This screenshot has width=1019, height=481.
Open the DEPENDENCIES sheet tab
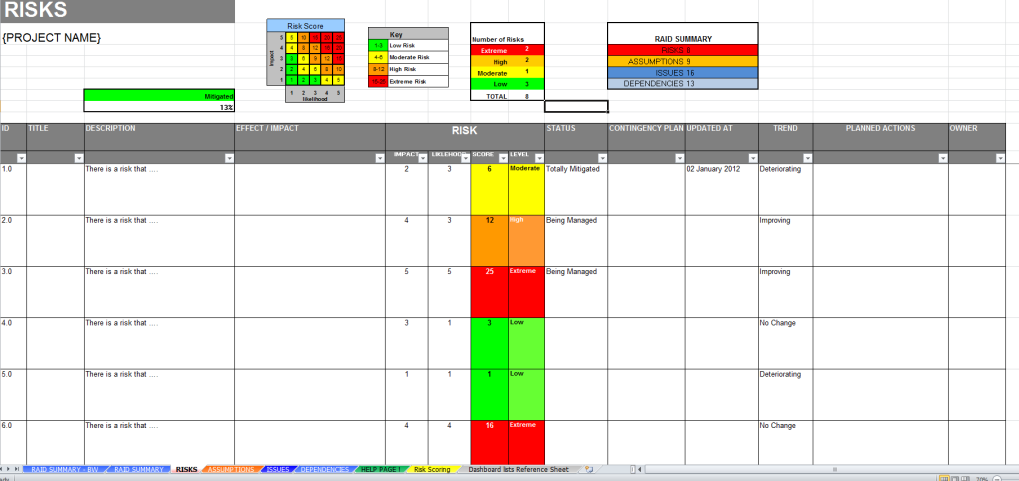coord(325,469)
